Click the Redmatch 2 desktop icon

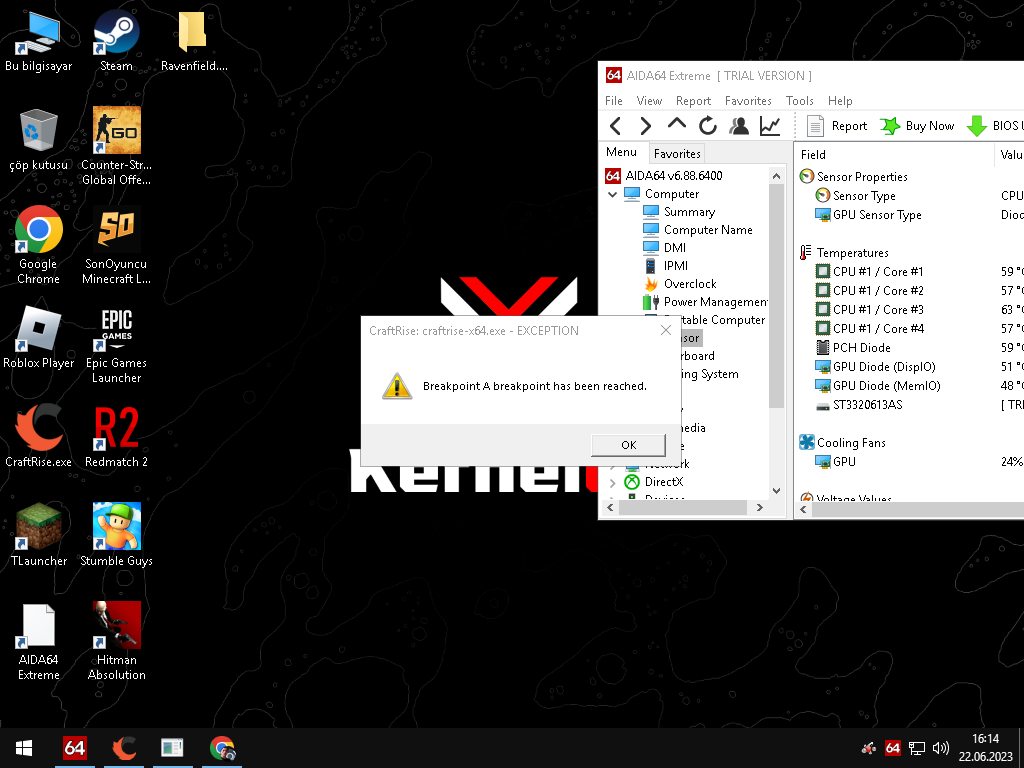click(116, 437)
